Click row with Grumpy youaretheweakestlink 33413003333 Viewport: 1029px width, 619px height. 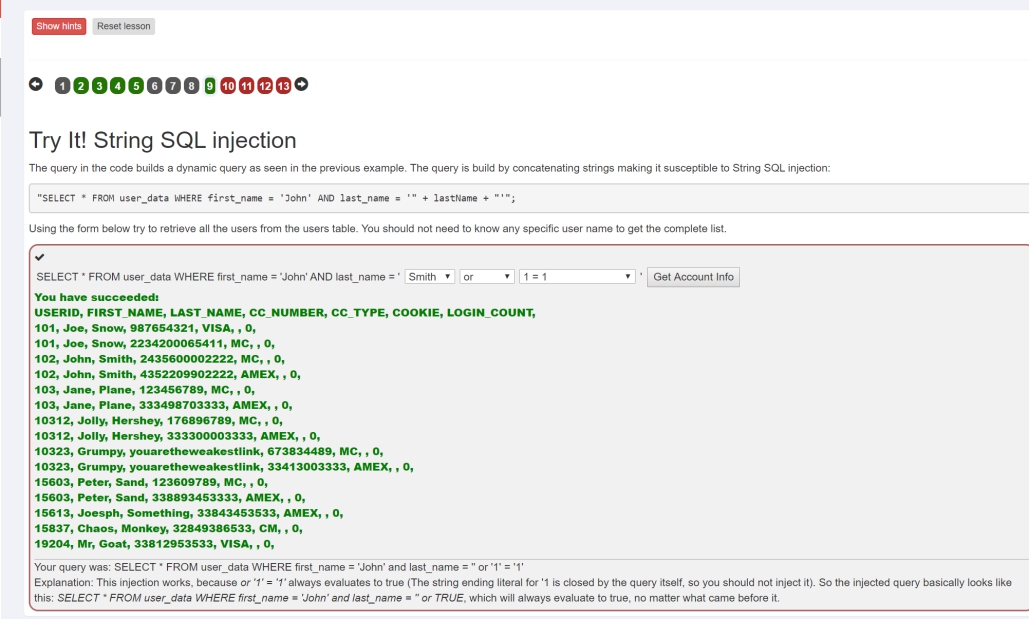click(224, 467)
